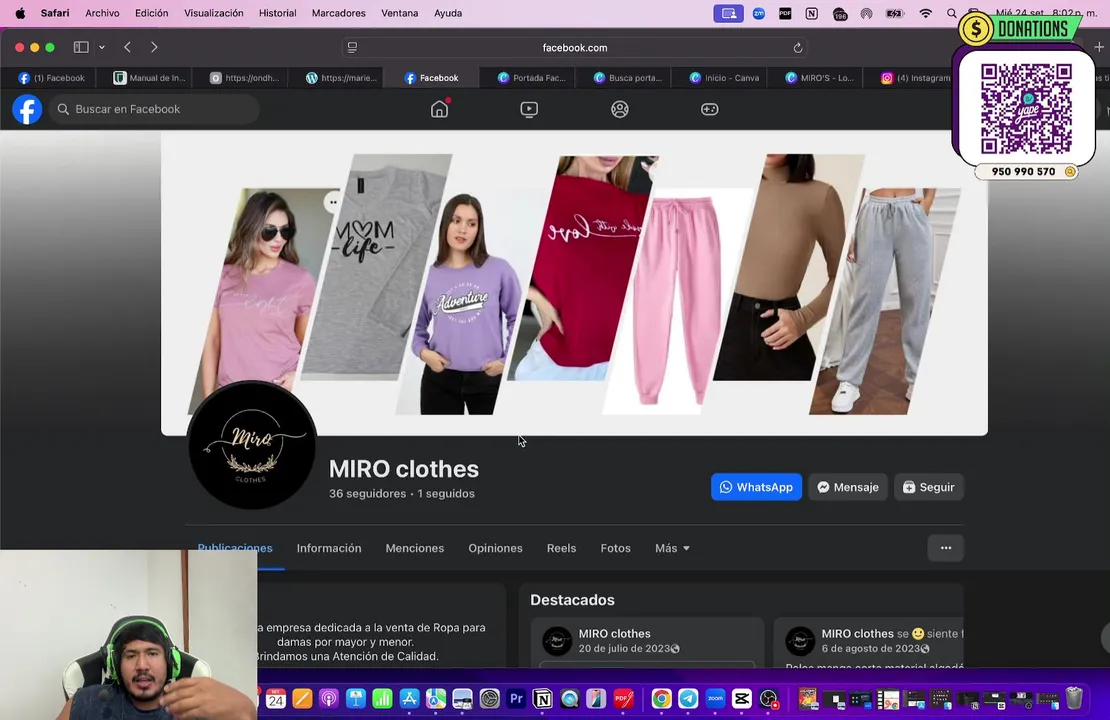Viewport: 1110px width, 720px height.
Task: Switch to the Inicio - Canva browser tab
Action: click(x=724, y=78)
